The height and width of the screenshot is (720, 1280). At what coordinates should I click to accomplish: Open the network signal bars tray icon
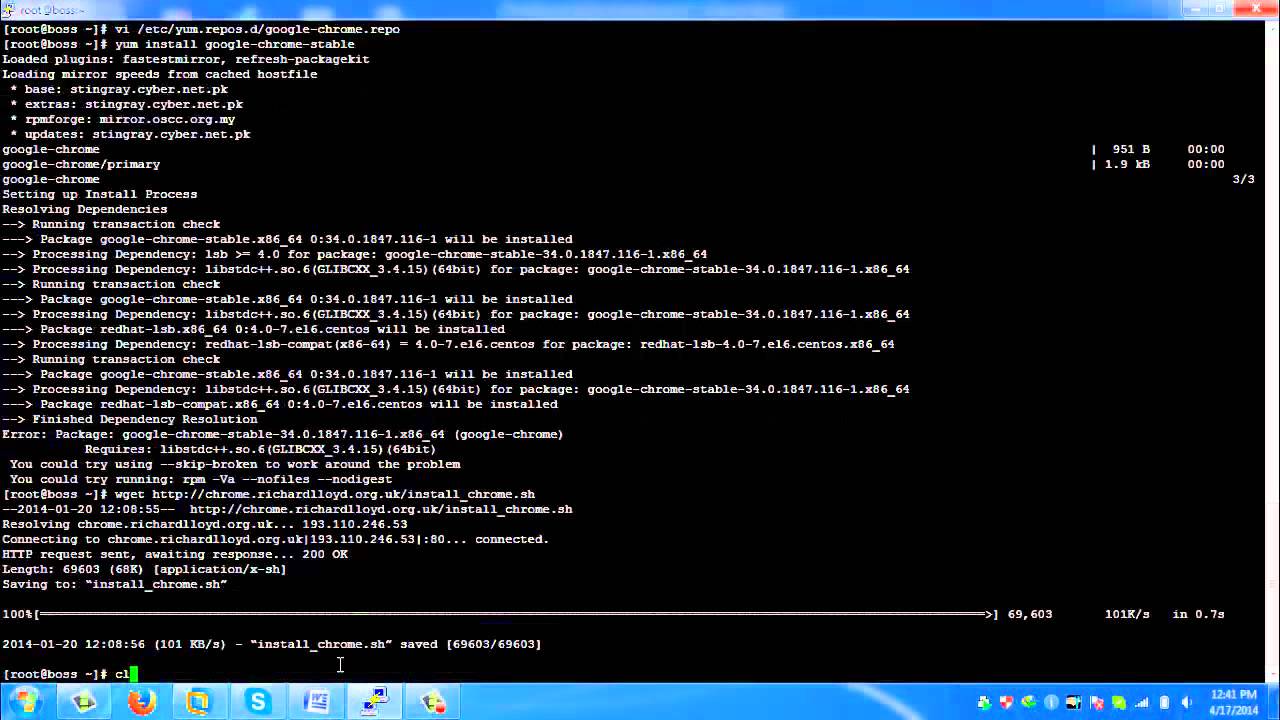(1142, 702)
